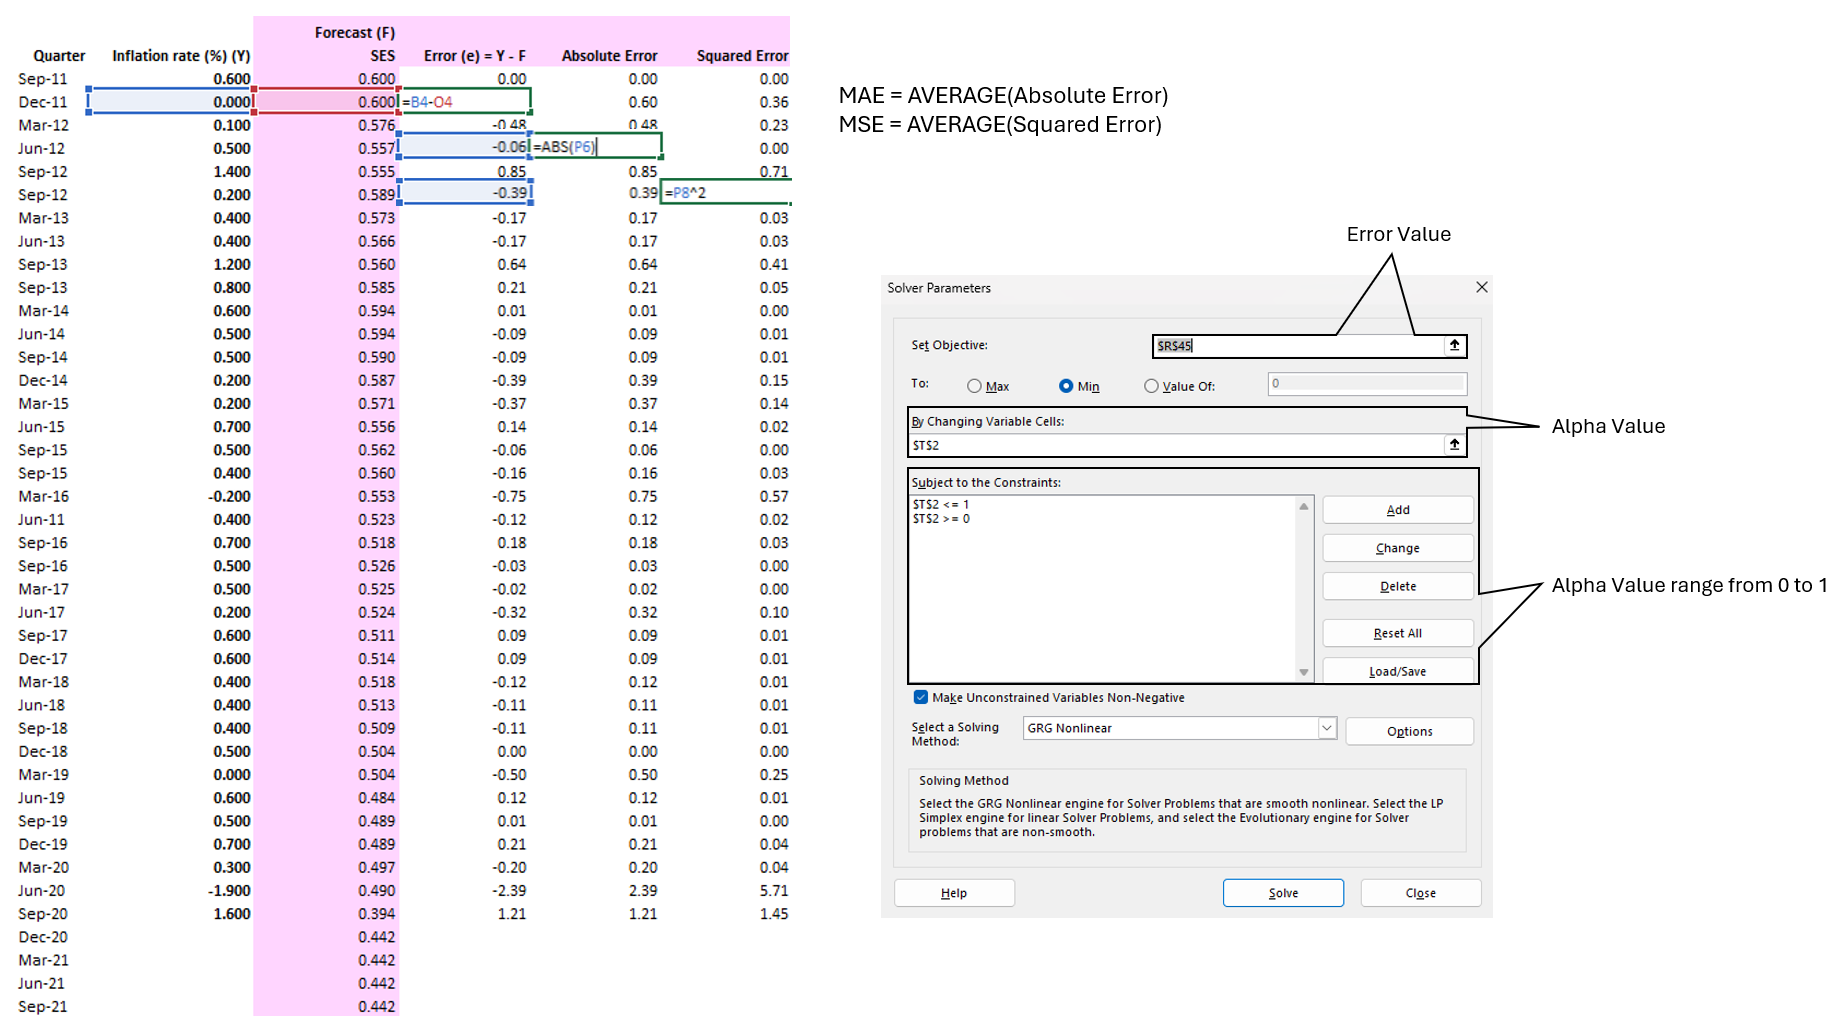The width and height of the screenshot is (1837, 1023).
Task: Select the Max radio button
Action: (974, 386)
